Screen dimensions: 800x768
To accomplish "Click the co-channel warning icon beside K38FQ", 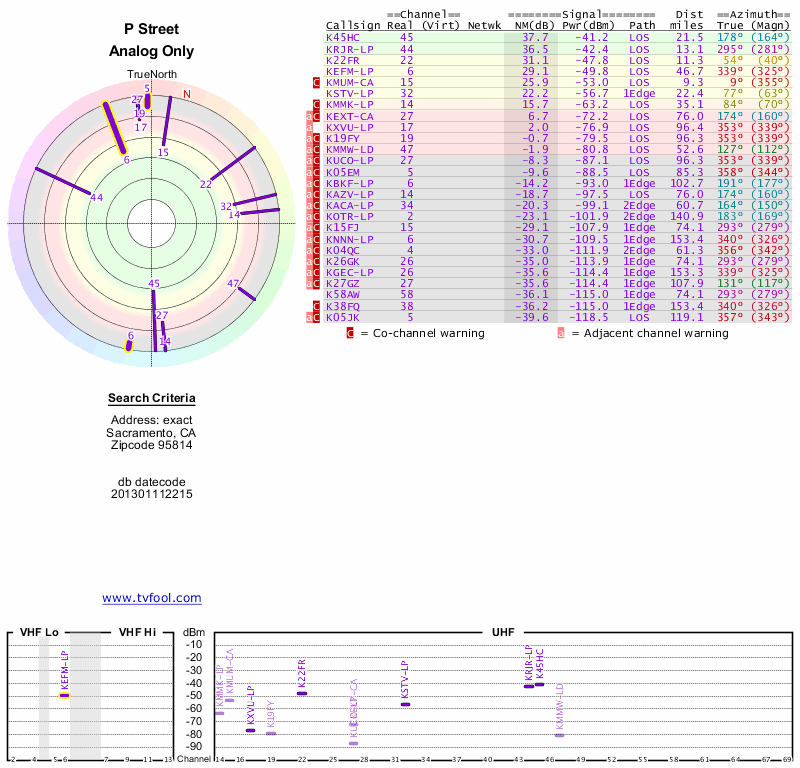I will coord(317,306).
